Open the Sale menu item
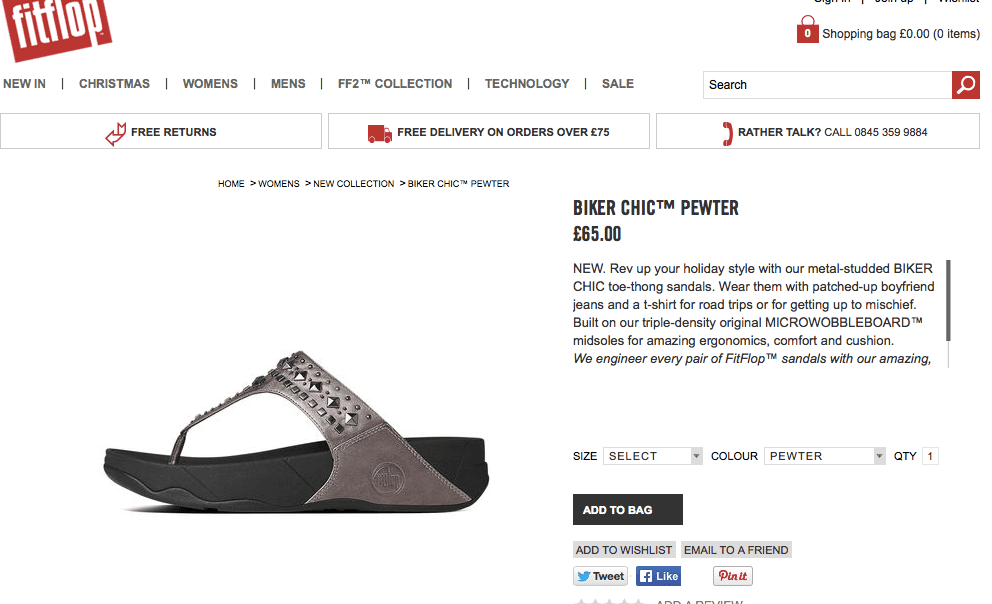This screenshot has width=992, height=604. (x=618, y=84)
